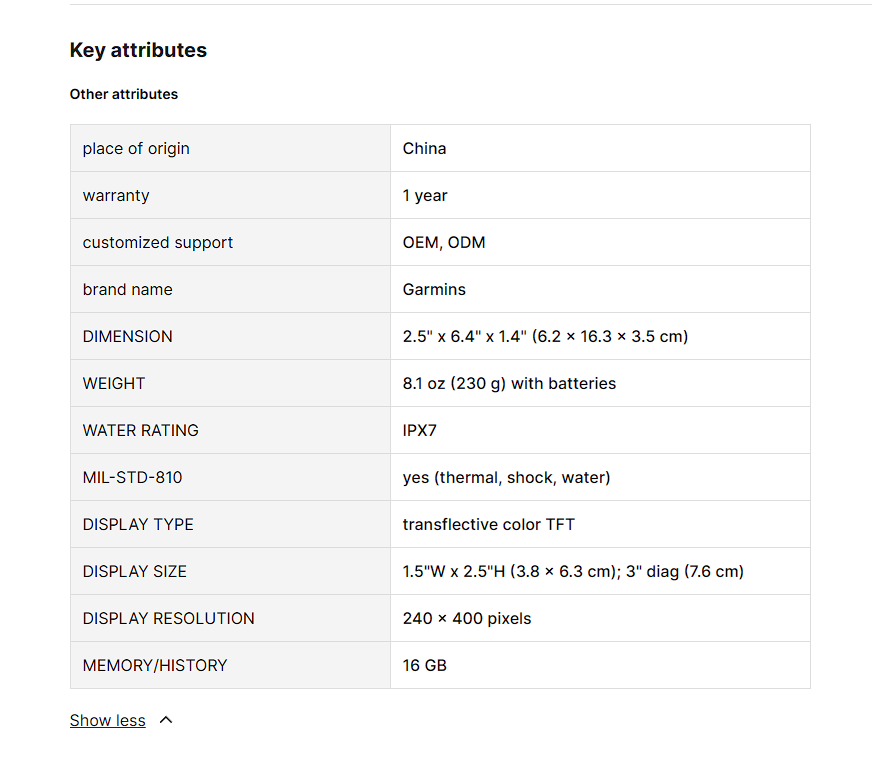Click the 16 GB memory value
The image size is (885, 758).
coord(425,665)
